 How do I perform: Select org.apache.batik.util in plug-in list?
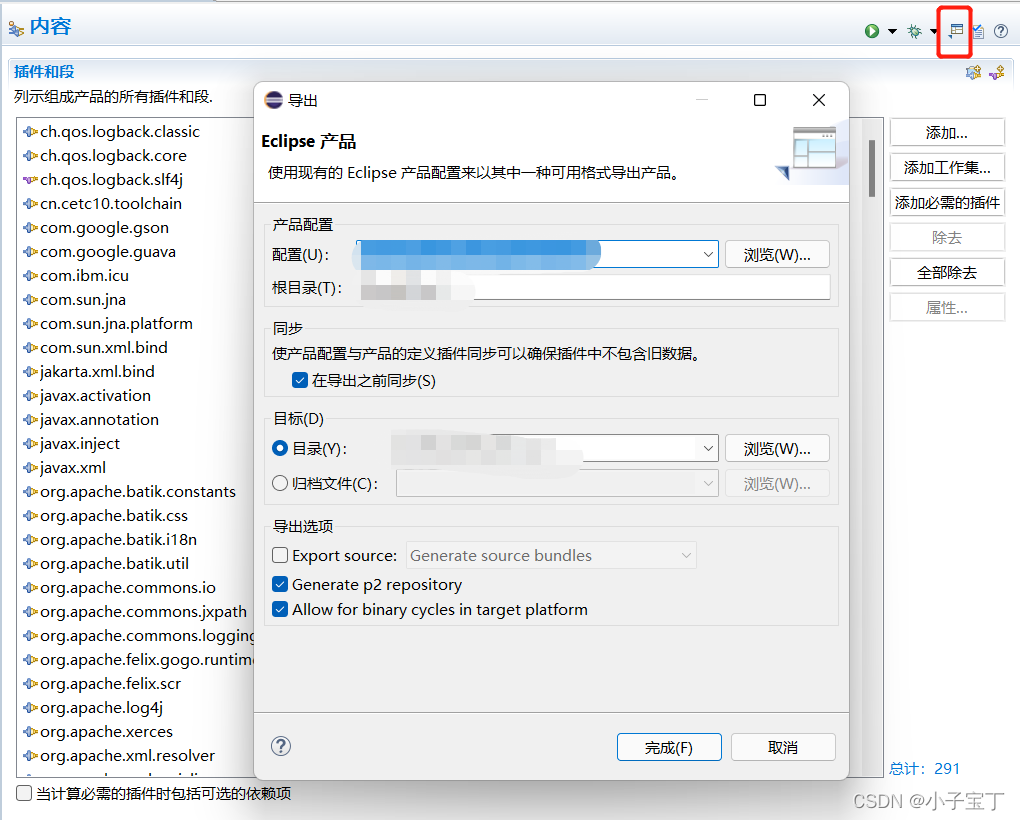pyautogui.click(x=114, y=564)
